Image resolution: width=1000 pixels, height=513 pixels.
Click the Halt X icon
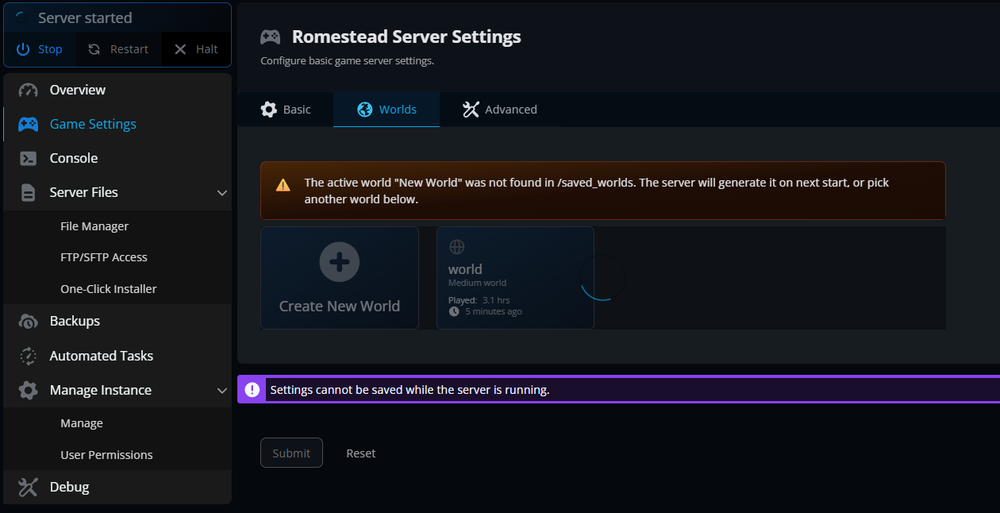(180, 49)
